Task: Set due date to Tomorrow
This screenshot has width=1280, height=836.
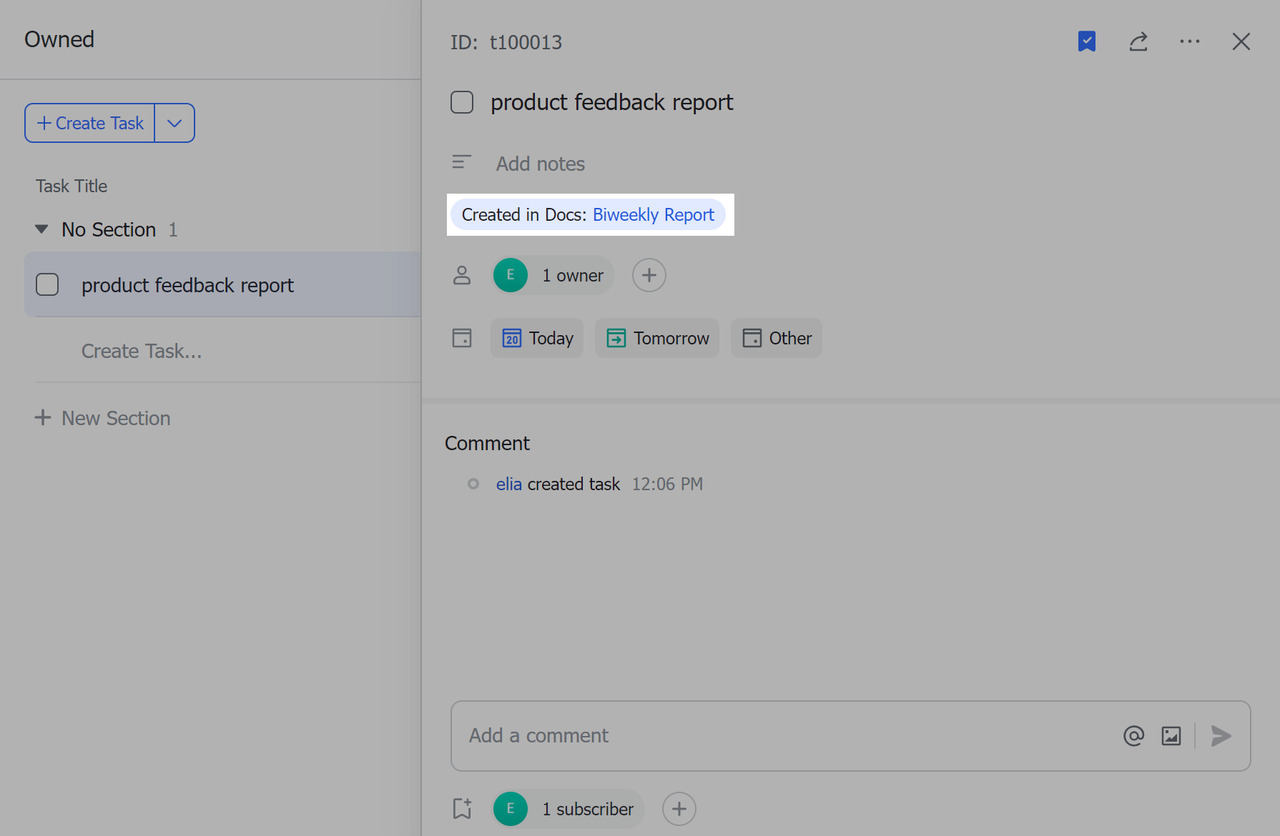Action: coord(657,338)
